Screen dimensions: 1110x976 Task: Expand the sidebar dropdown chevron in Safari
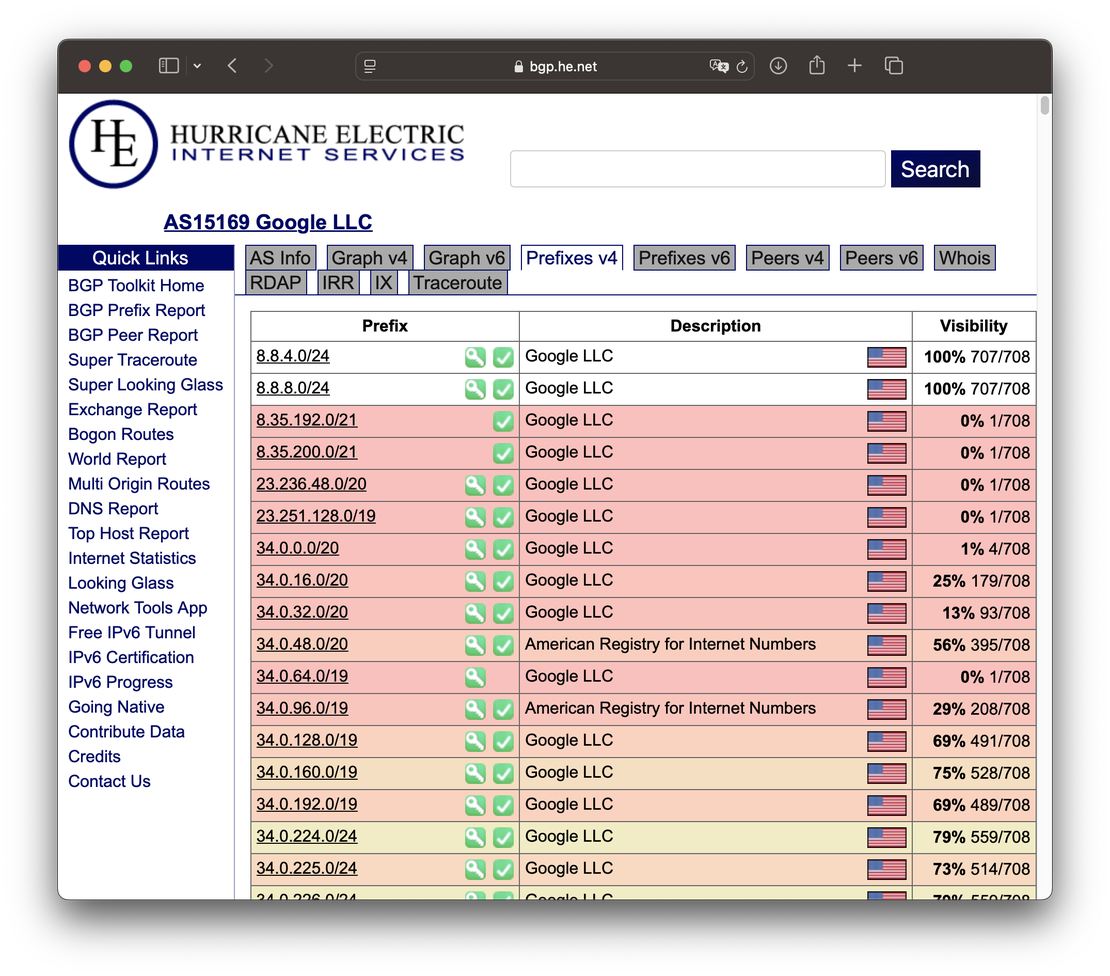point(197,66)
